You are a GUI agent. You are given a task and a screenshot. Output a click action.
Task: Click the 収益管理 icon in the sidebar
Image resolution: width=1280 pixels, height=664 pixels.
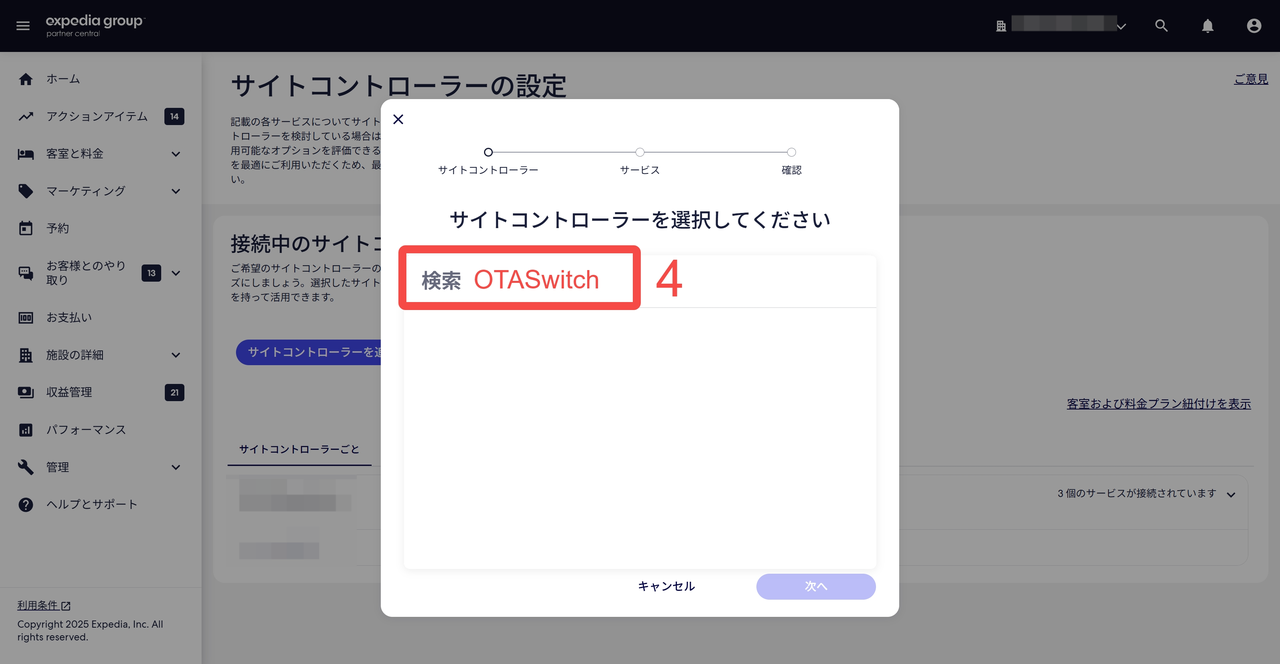pyautogui.click(x=26, y=392)
